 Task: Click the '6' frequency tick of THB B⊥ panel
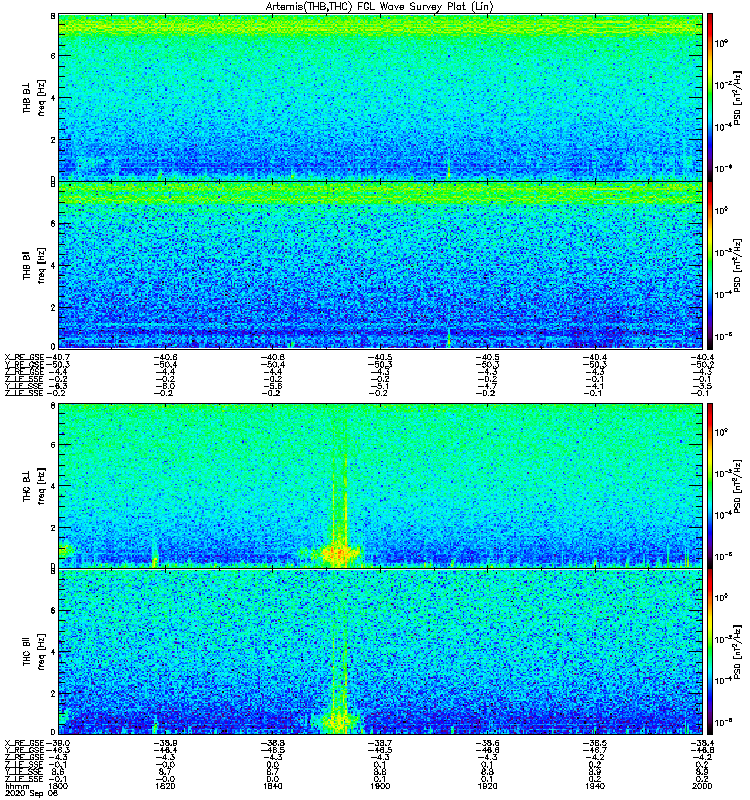(x=53, y=56)
